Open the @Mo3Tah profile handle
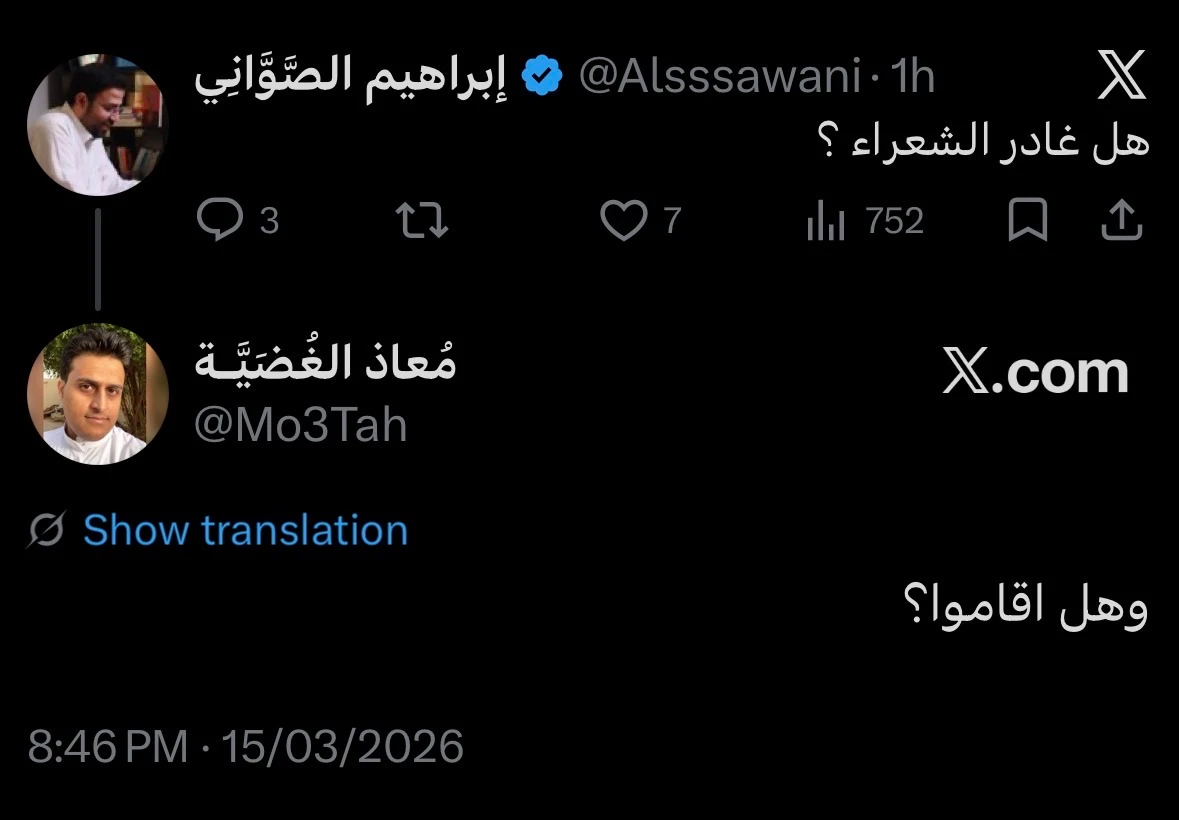Viewport: 1179px width, 820px height. point(300,425)
